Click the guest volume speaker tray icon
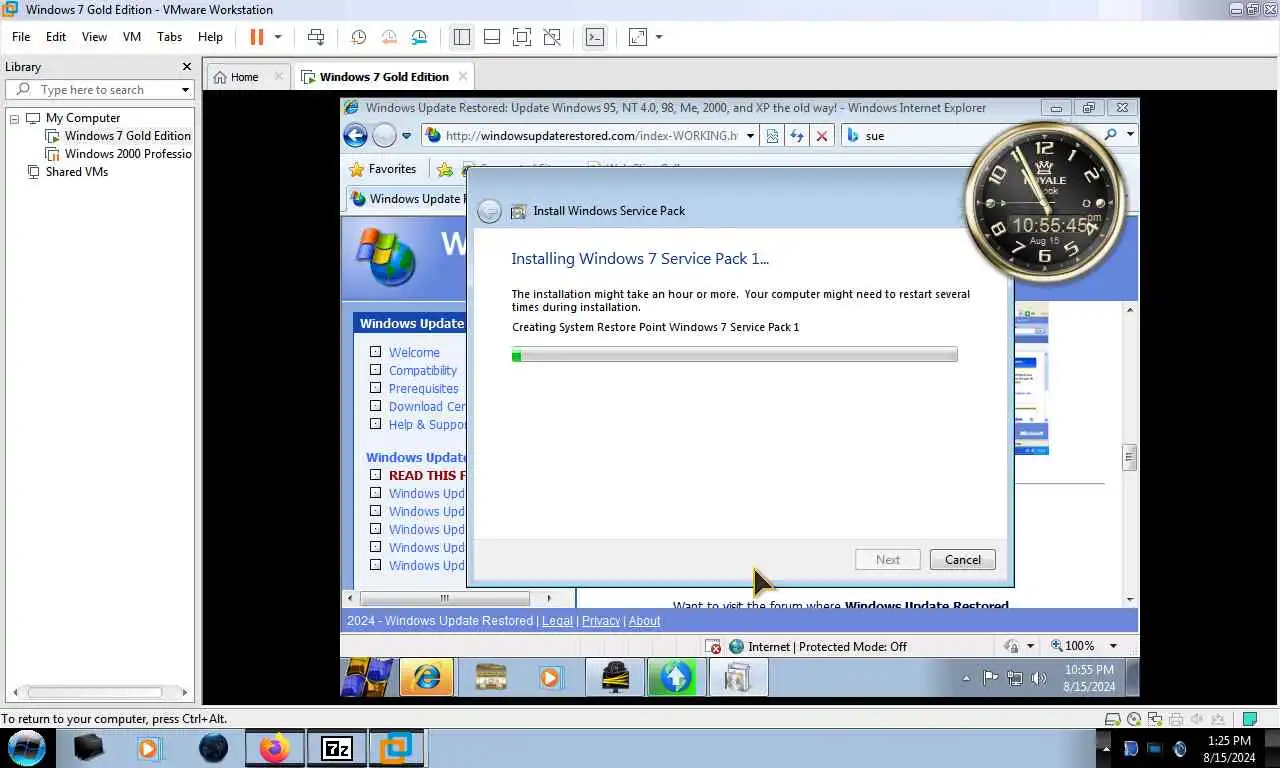Image resolution: width=1280 pixels, height=768 pixels. point(1038,678)
